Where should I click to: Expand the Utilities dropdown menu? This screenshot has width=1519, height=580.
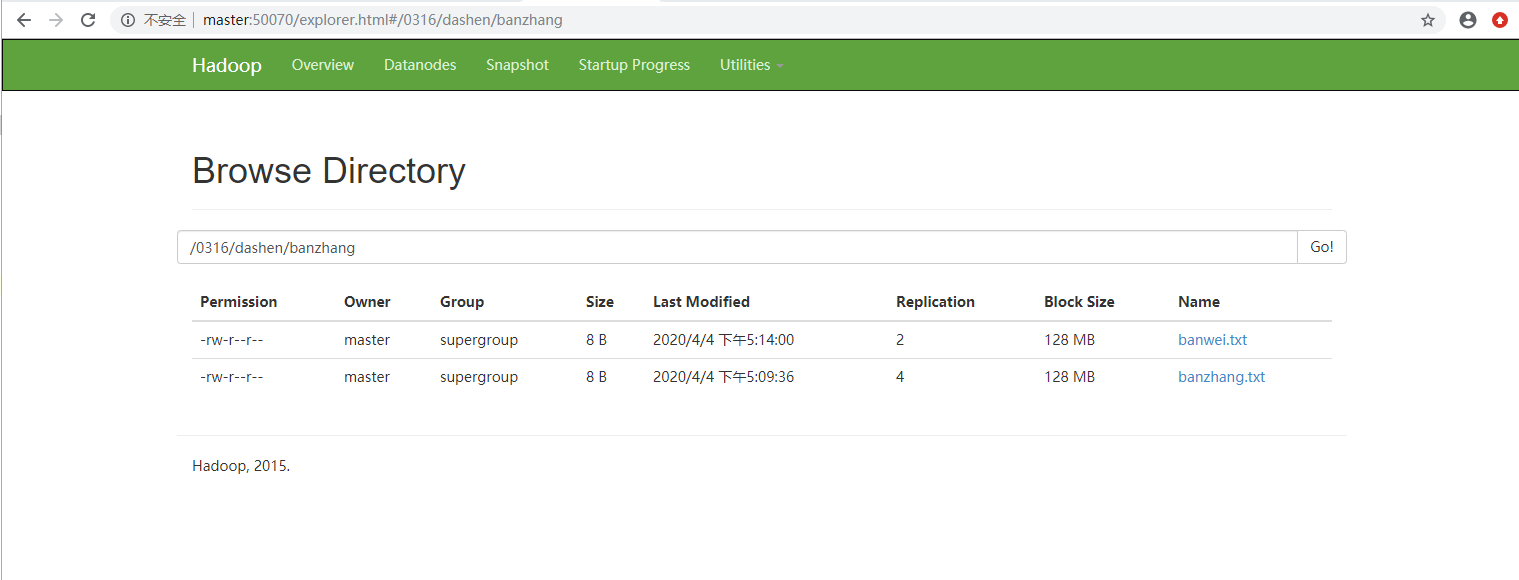[x=751, y=65]
